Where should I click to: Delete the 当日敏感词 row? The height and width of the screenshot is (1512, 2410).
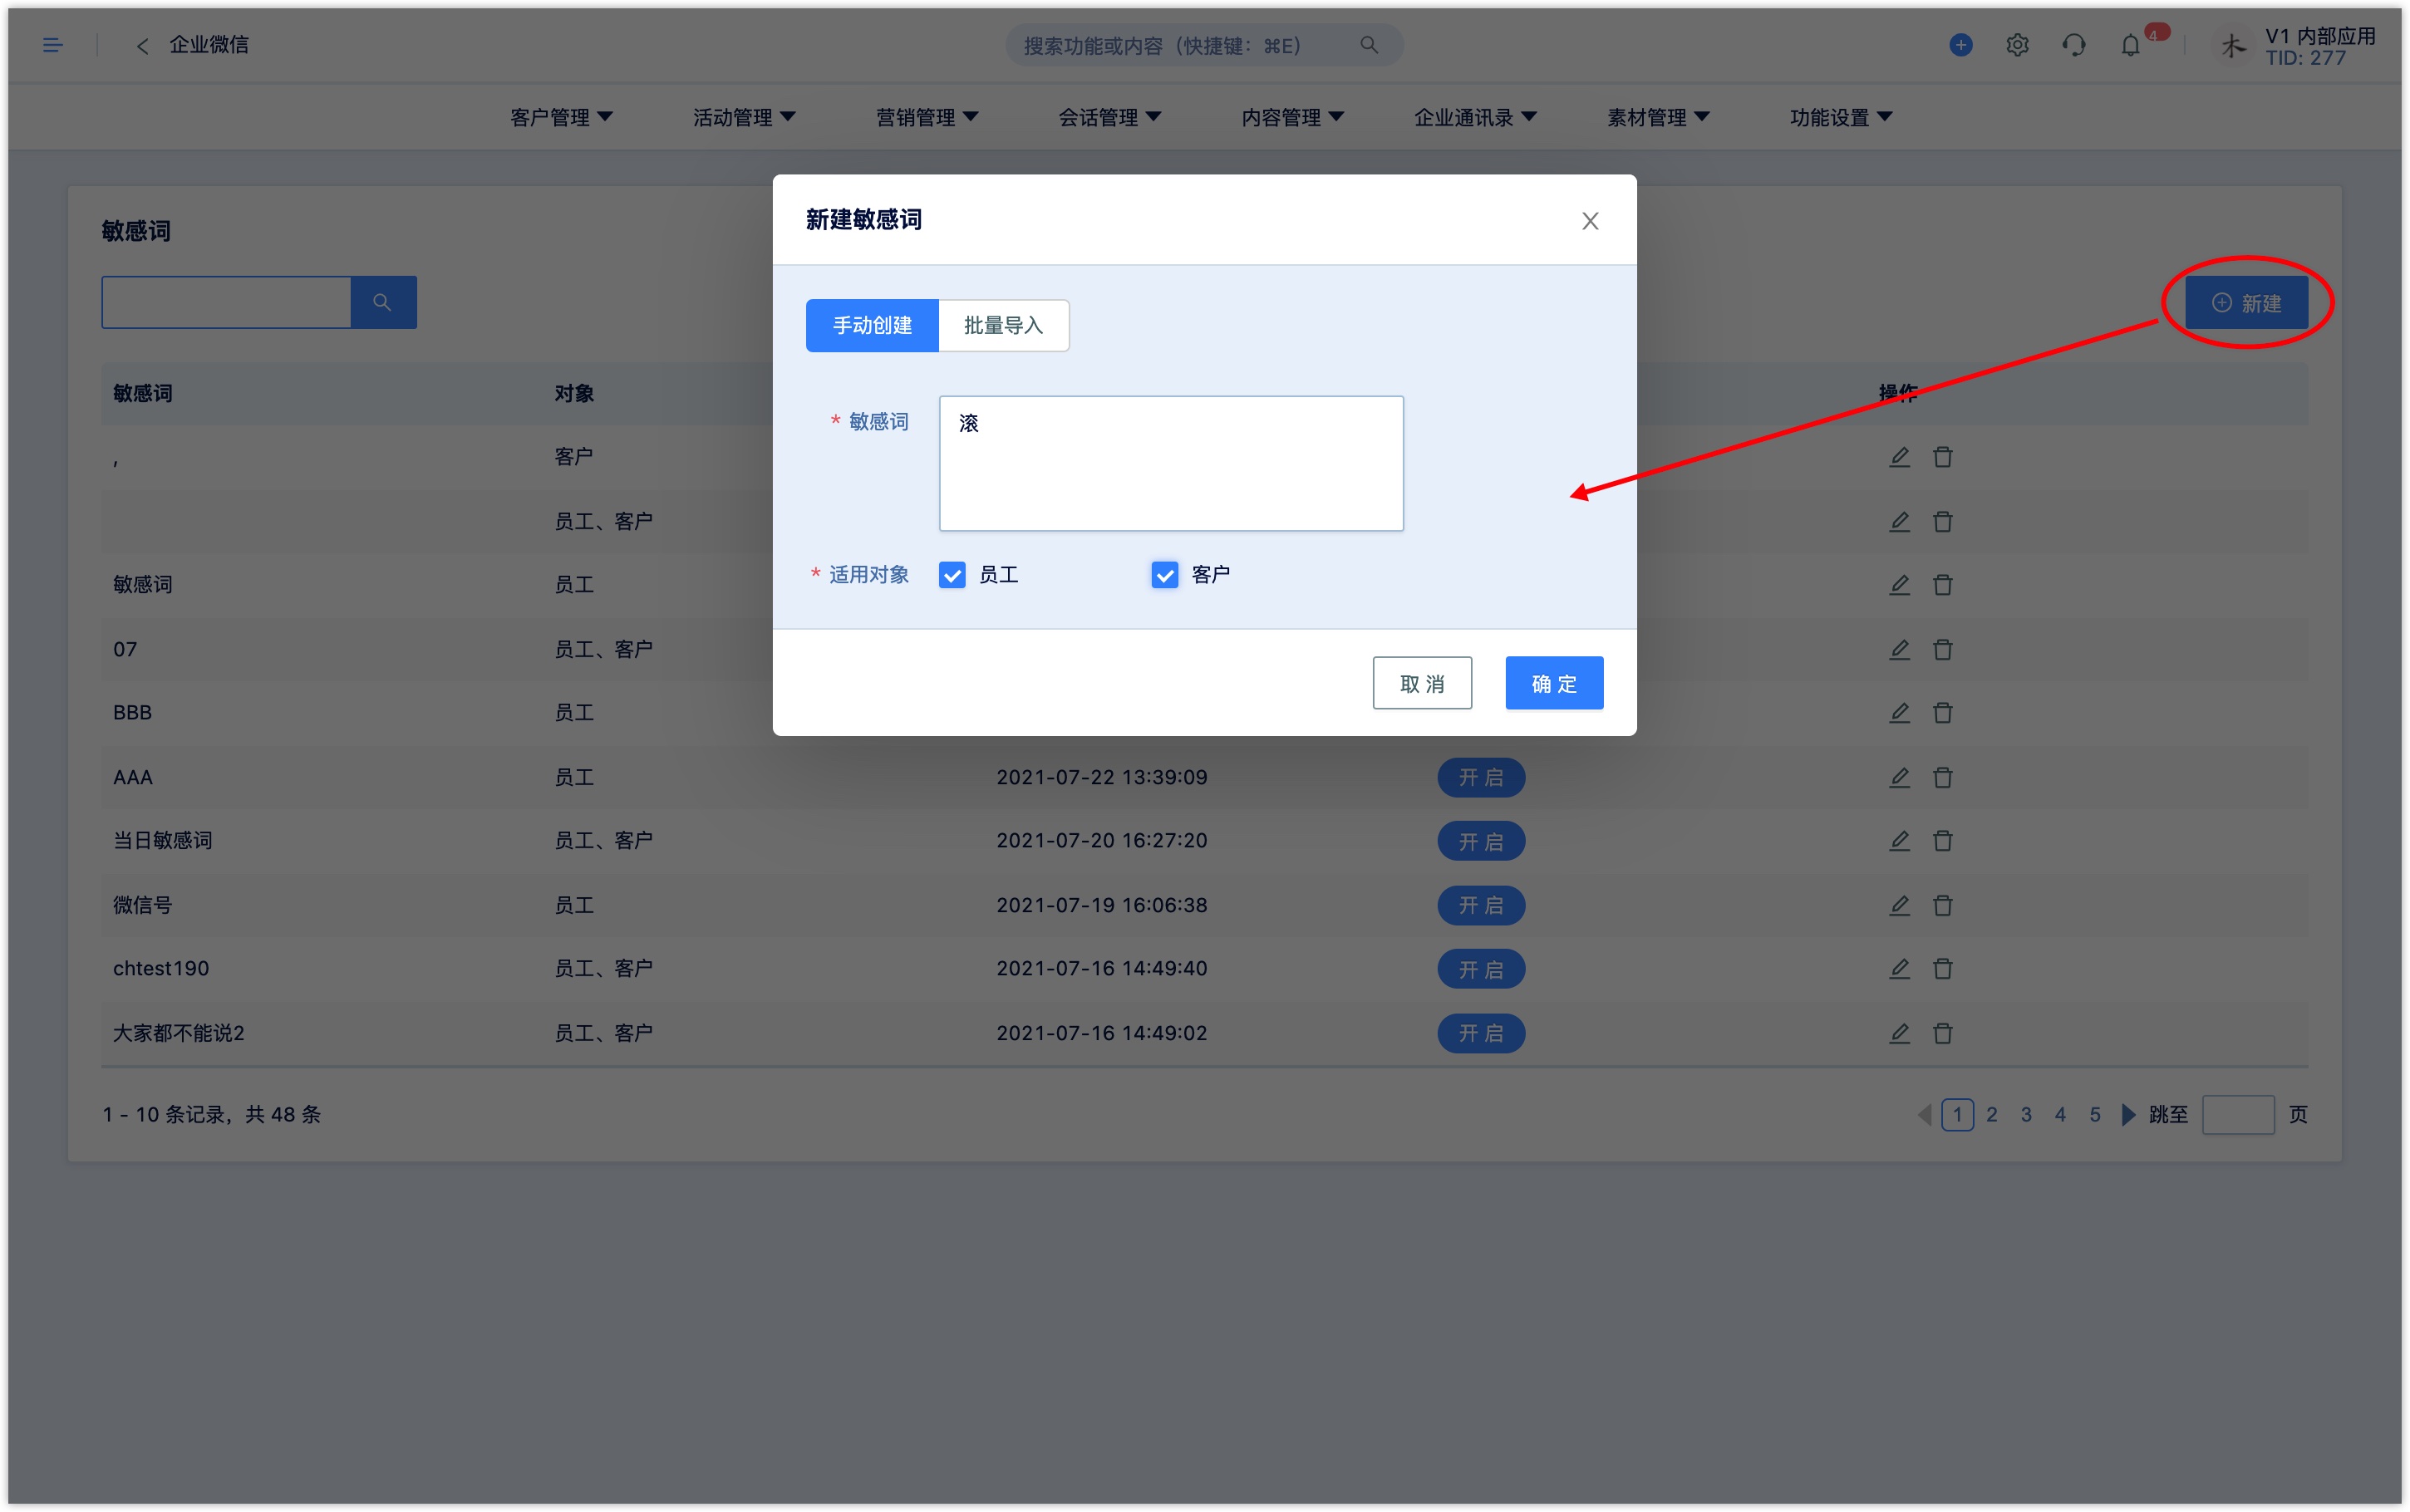(x=1942, y=841)
